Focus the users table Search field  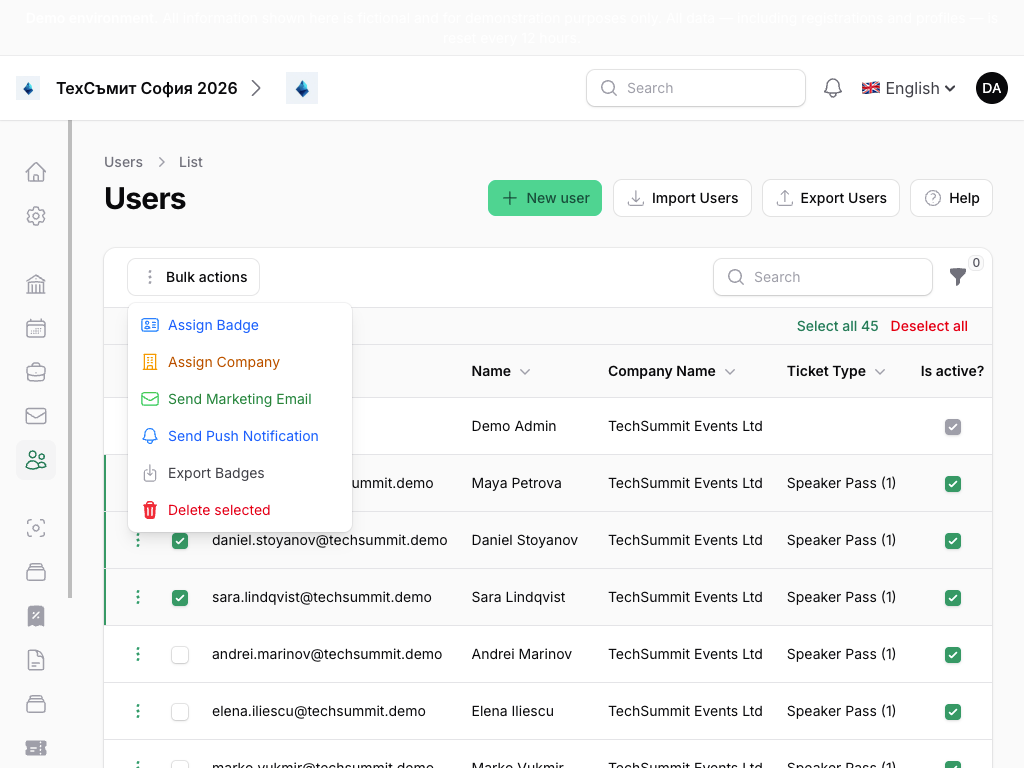pos(823,277)
